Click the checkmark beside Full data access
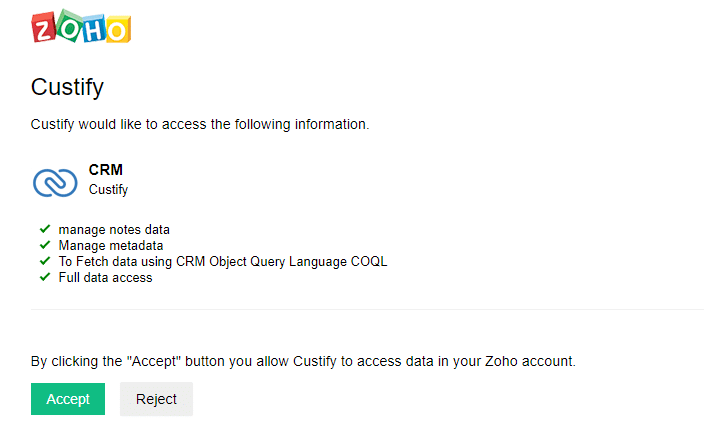The height and width of the screenshot is (445, 704). coord(45,277)
